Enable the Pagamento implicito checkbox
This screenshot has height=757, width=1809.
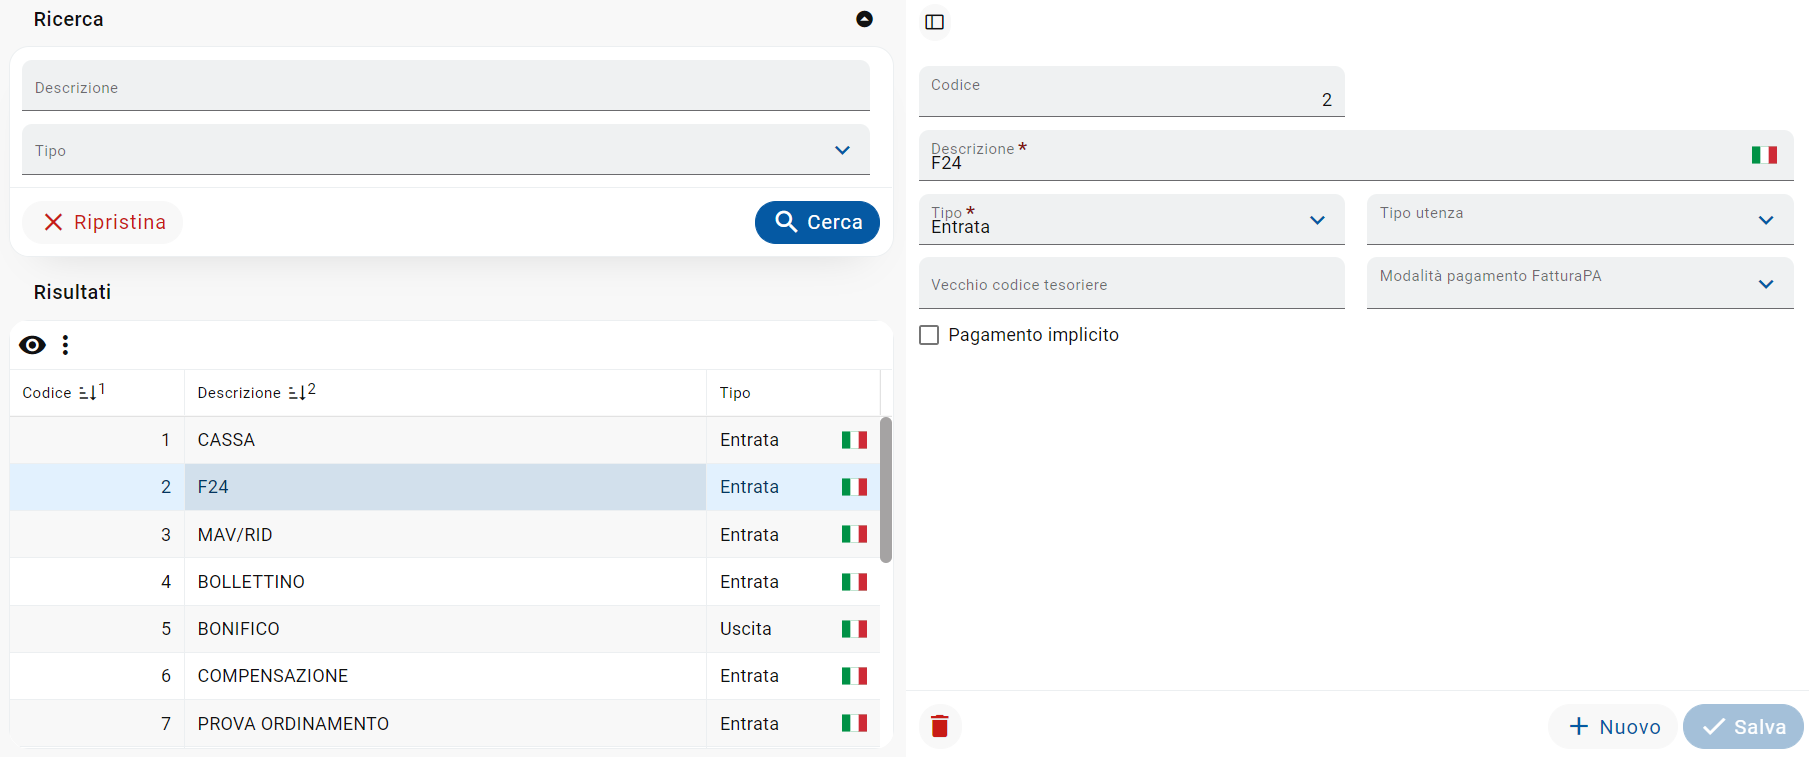point(929,335)
